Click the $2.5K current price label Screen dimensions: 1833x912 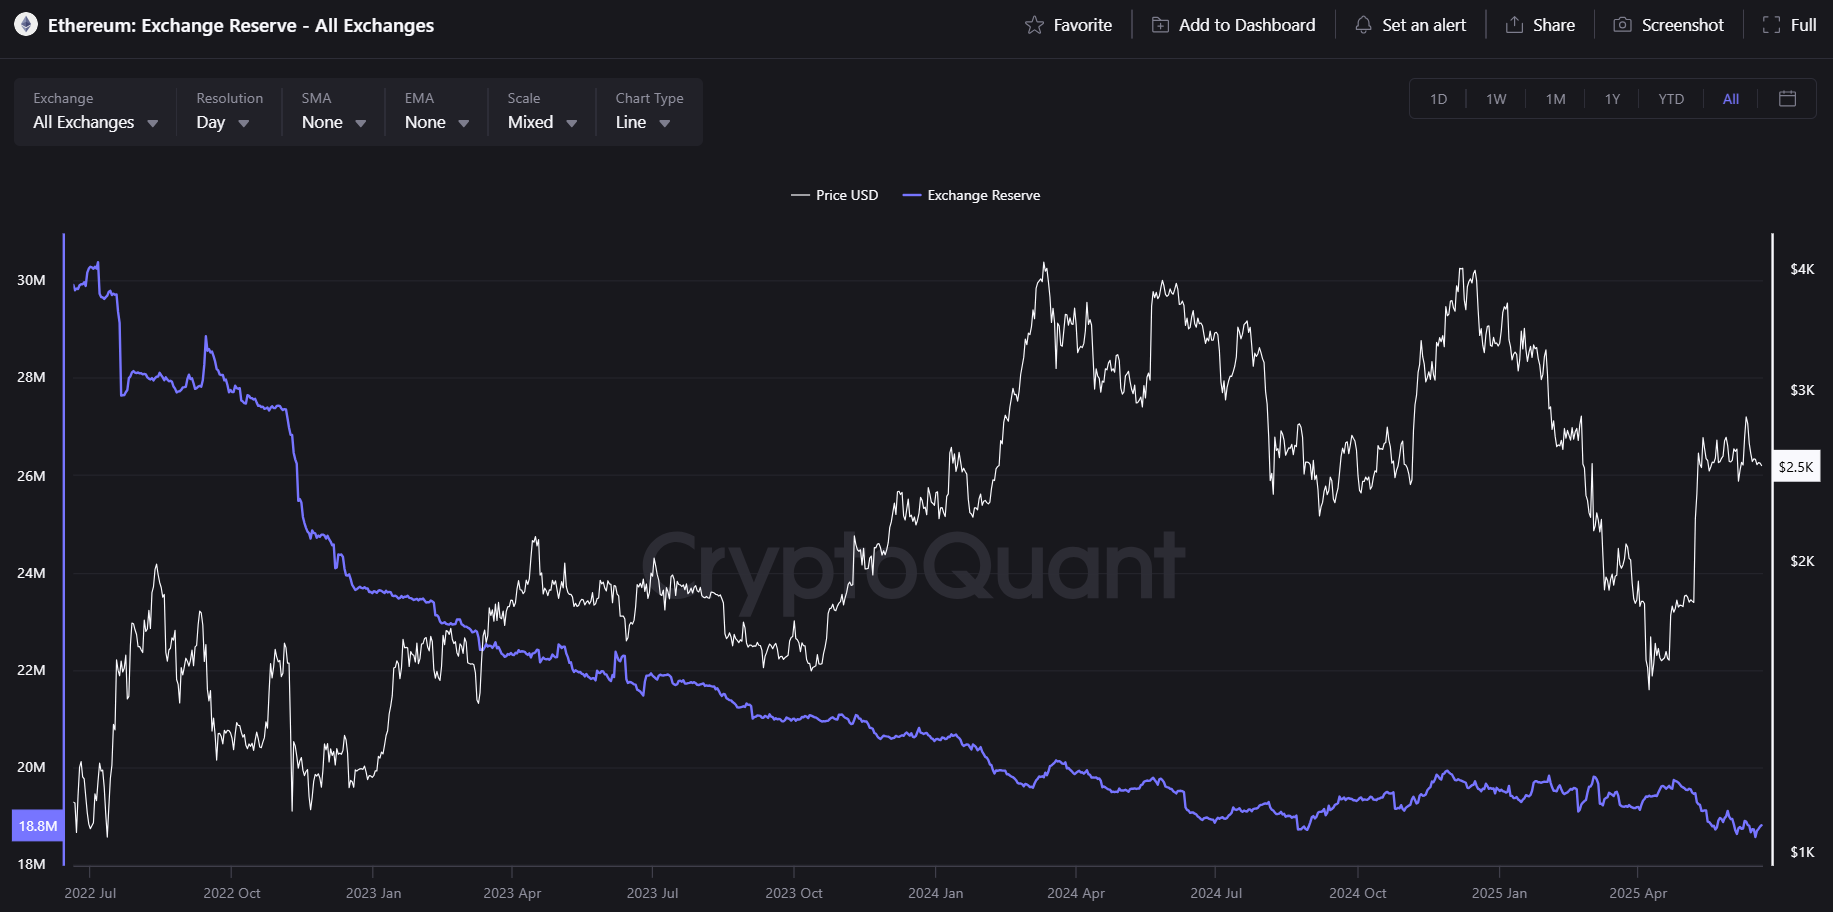point(1796,467)
